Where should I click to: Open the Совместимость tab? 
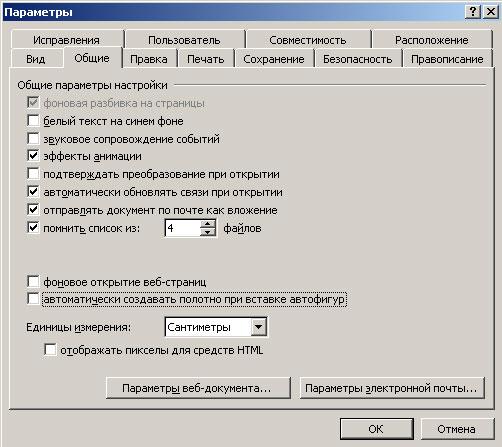tap(308, 40)
